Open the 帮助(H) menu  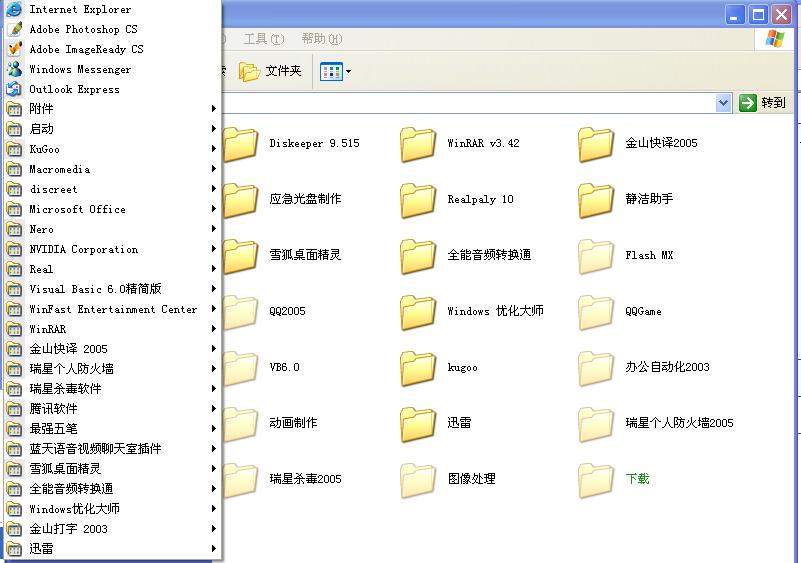pyautogui.click(x=322, y=39)
